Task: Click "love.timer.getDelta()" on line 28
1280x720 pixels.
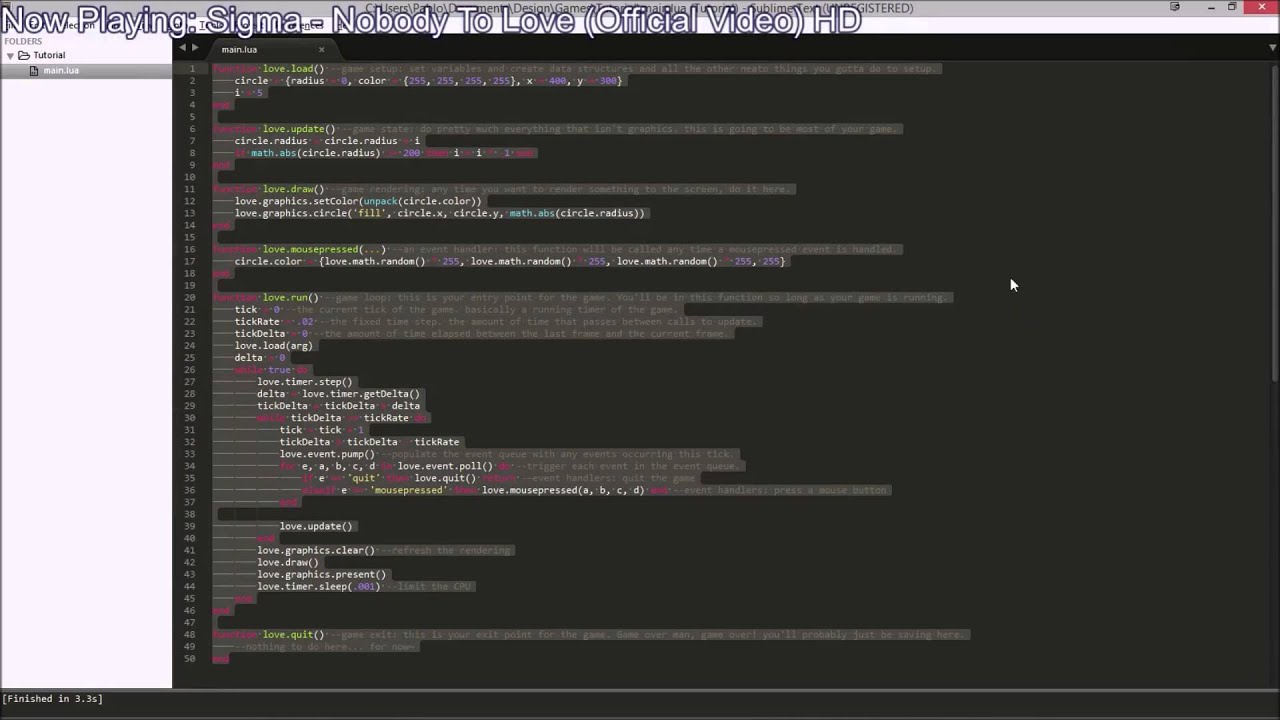Action: click(361, 393)
